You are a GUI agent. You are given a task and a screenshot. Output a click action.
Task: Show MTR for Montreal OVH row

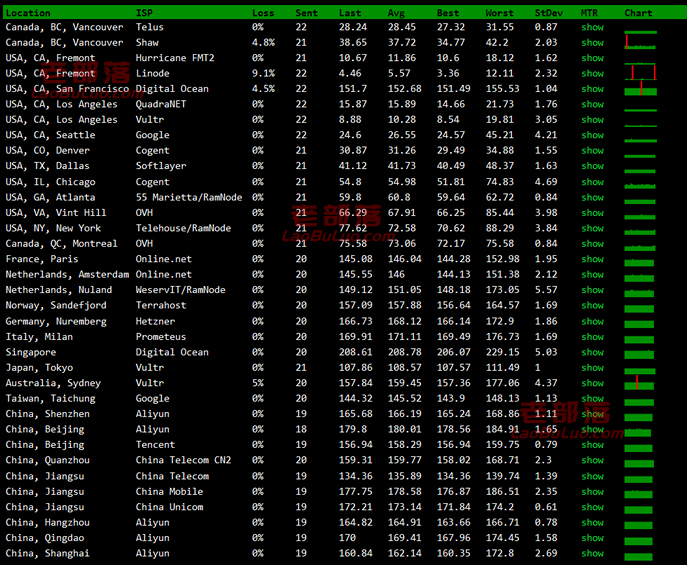pos(592,244)
